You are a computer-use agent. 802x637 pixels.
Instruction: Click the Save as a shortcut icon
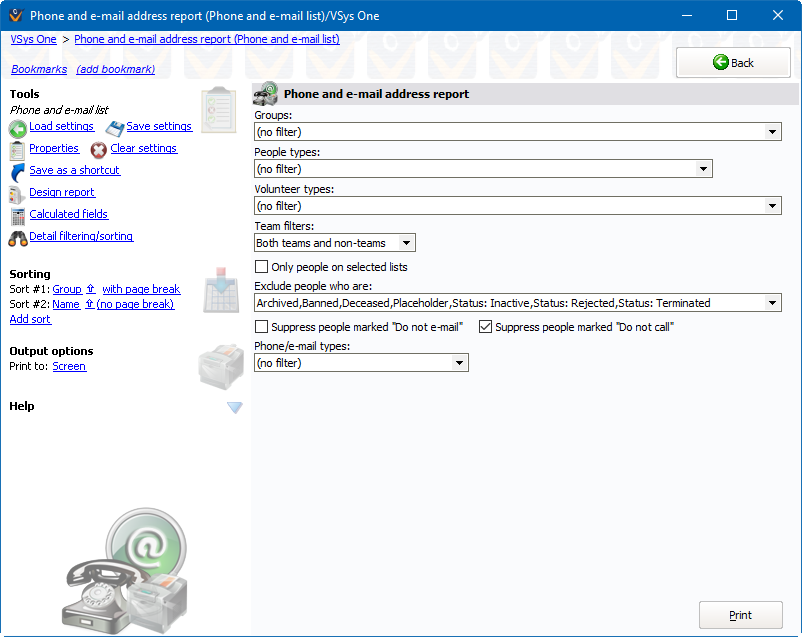pyautogui.click(x=17, y=172)
